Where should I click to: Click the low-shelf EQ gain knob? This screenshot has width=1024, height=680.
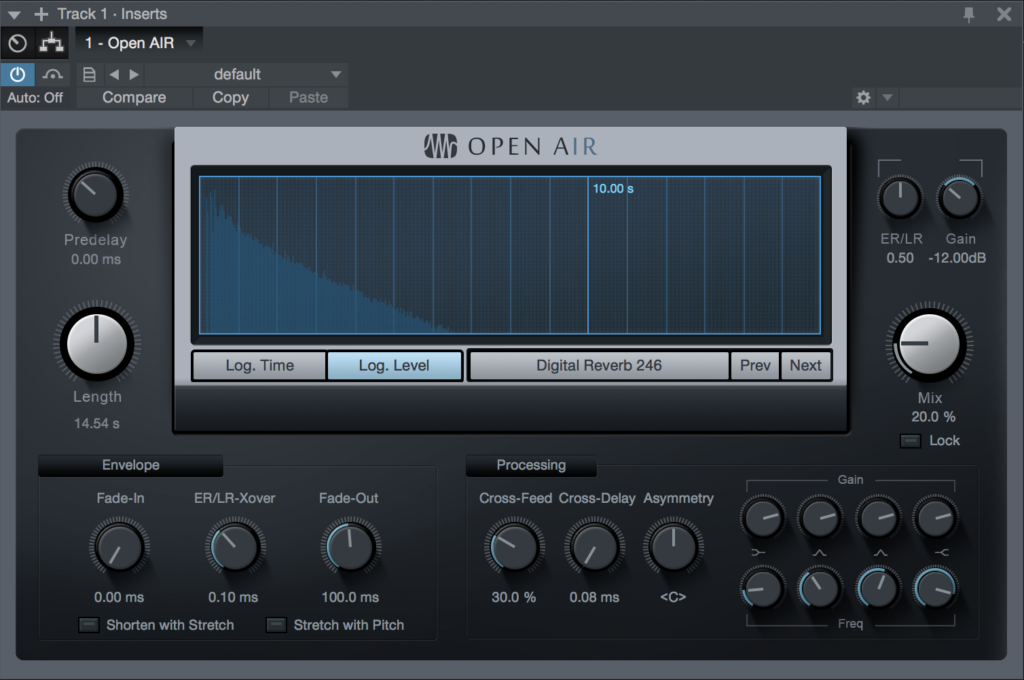pyautogui.click(x=762, y=518)
